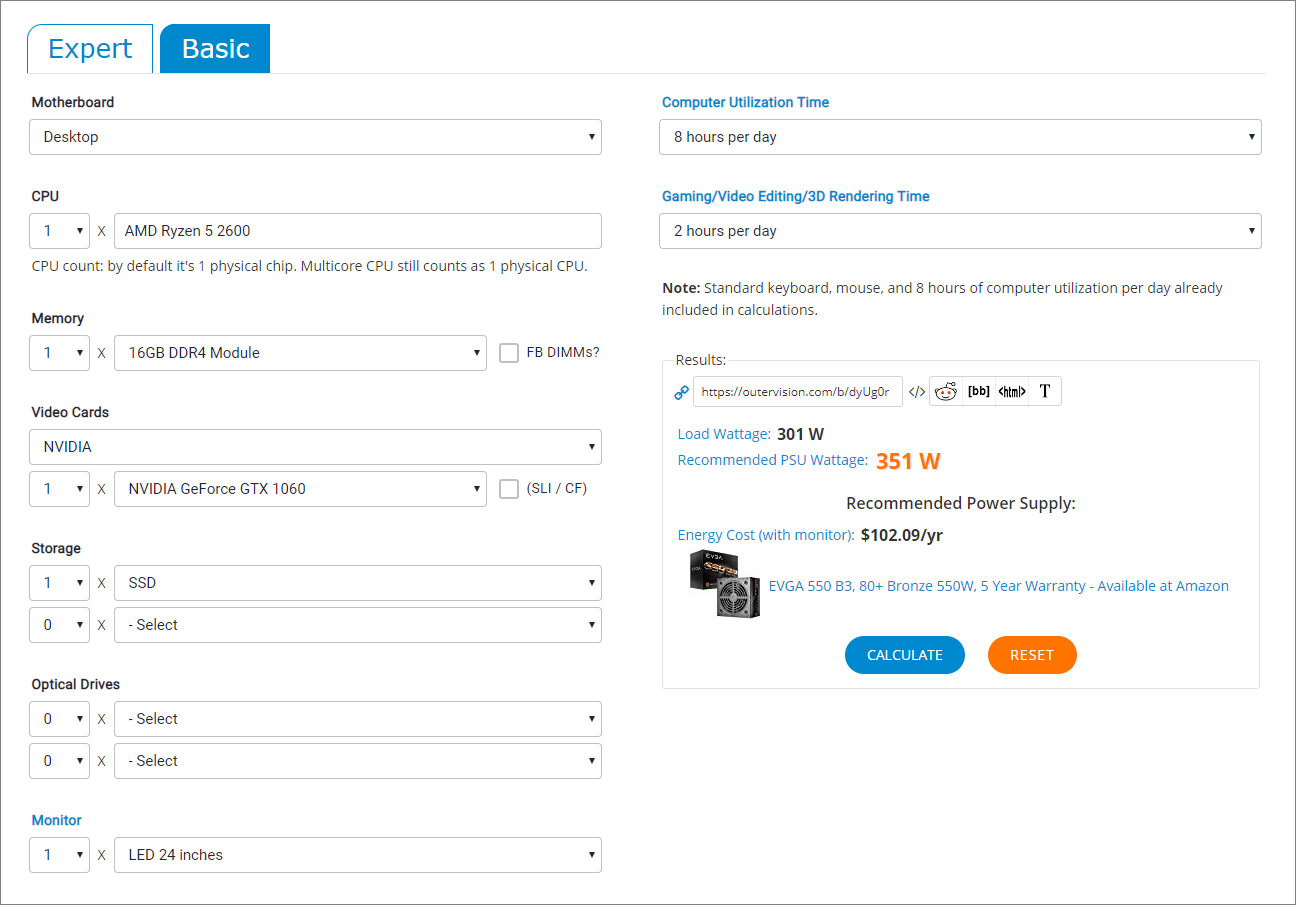
Task: Open the NVIDIA GeForce GTX 1060 dropdown
Action: click(301, 489)
